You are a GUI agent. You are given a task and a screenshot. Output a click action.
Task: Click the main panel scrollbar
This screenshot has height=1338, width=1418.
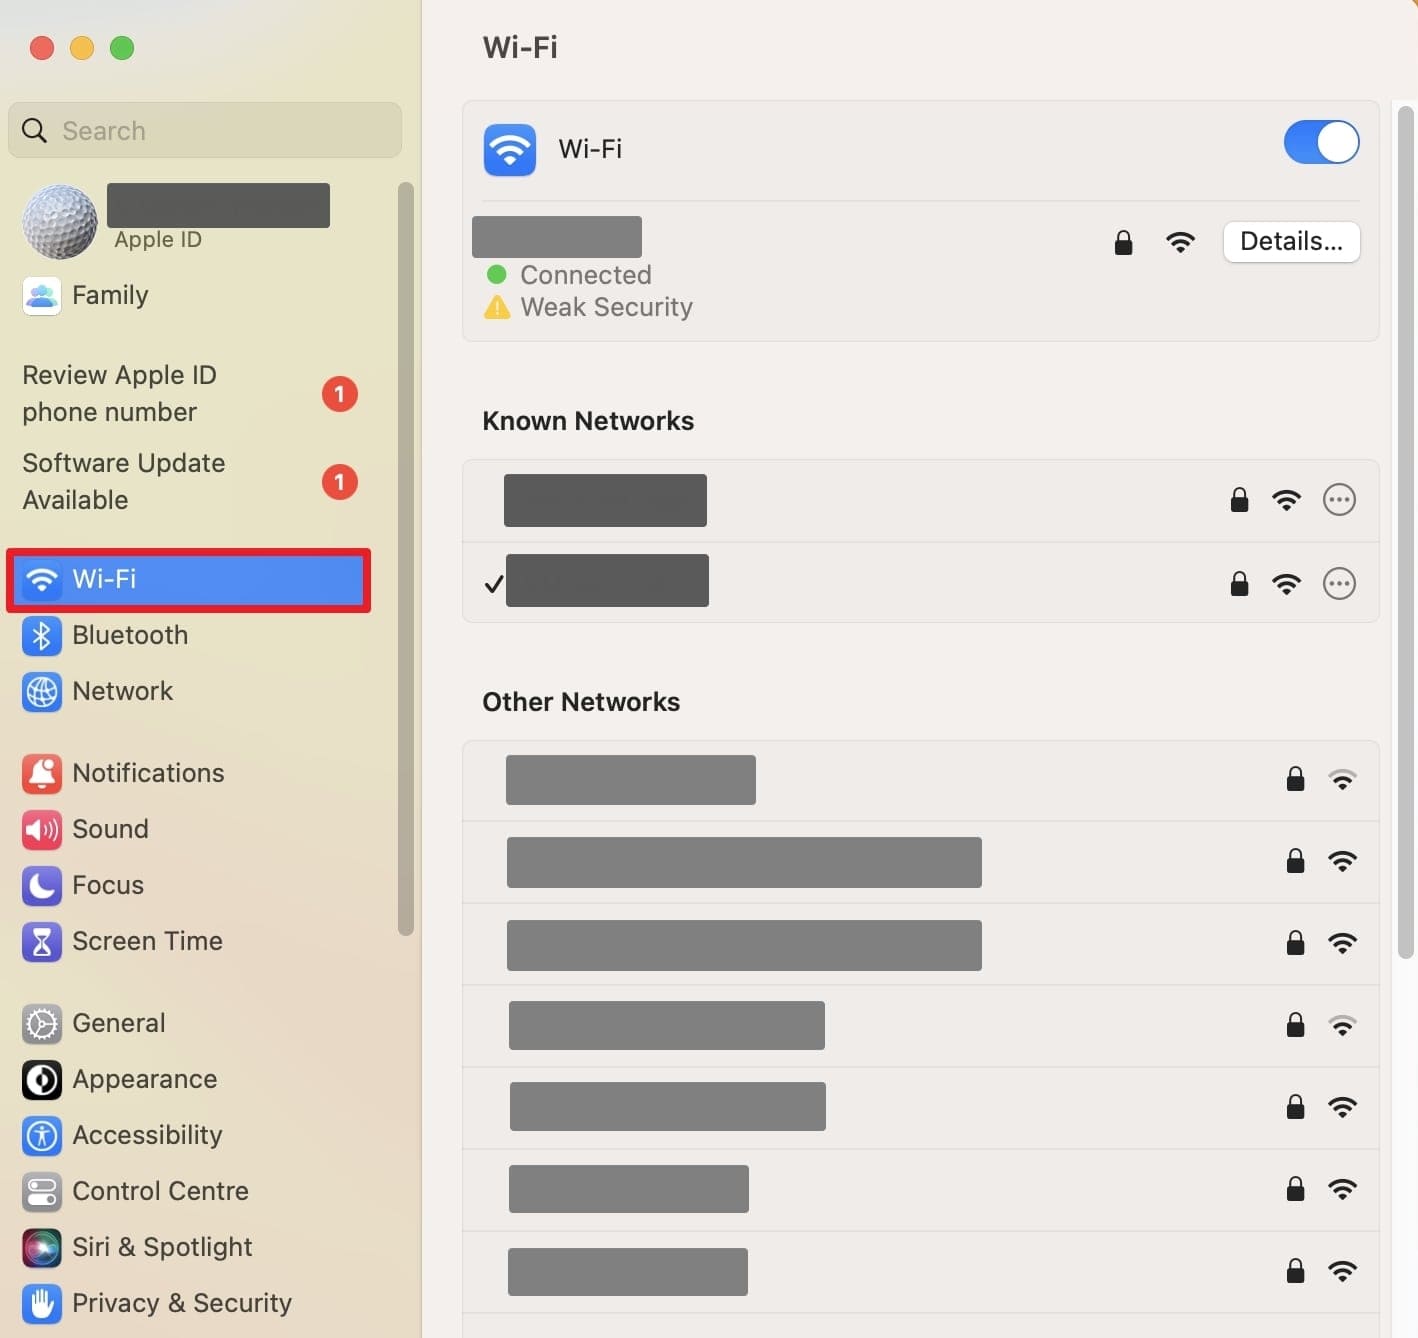(1405, 532)
